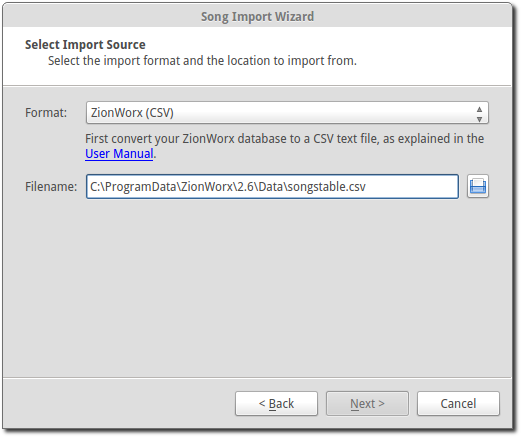Screen dimensions: 521x437
Task: Select the ZionWorx (CSV) format text
Action: point(132,113)
